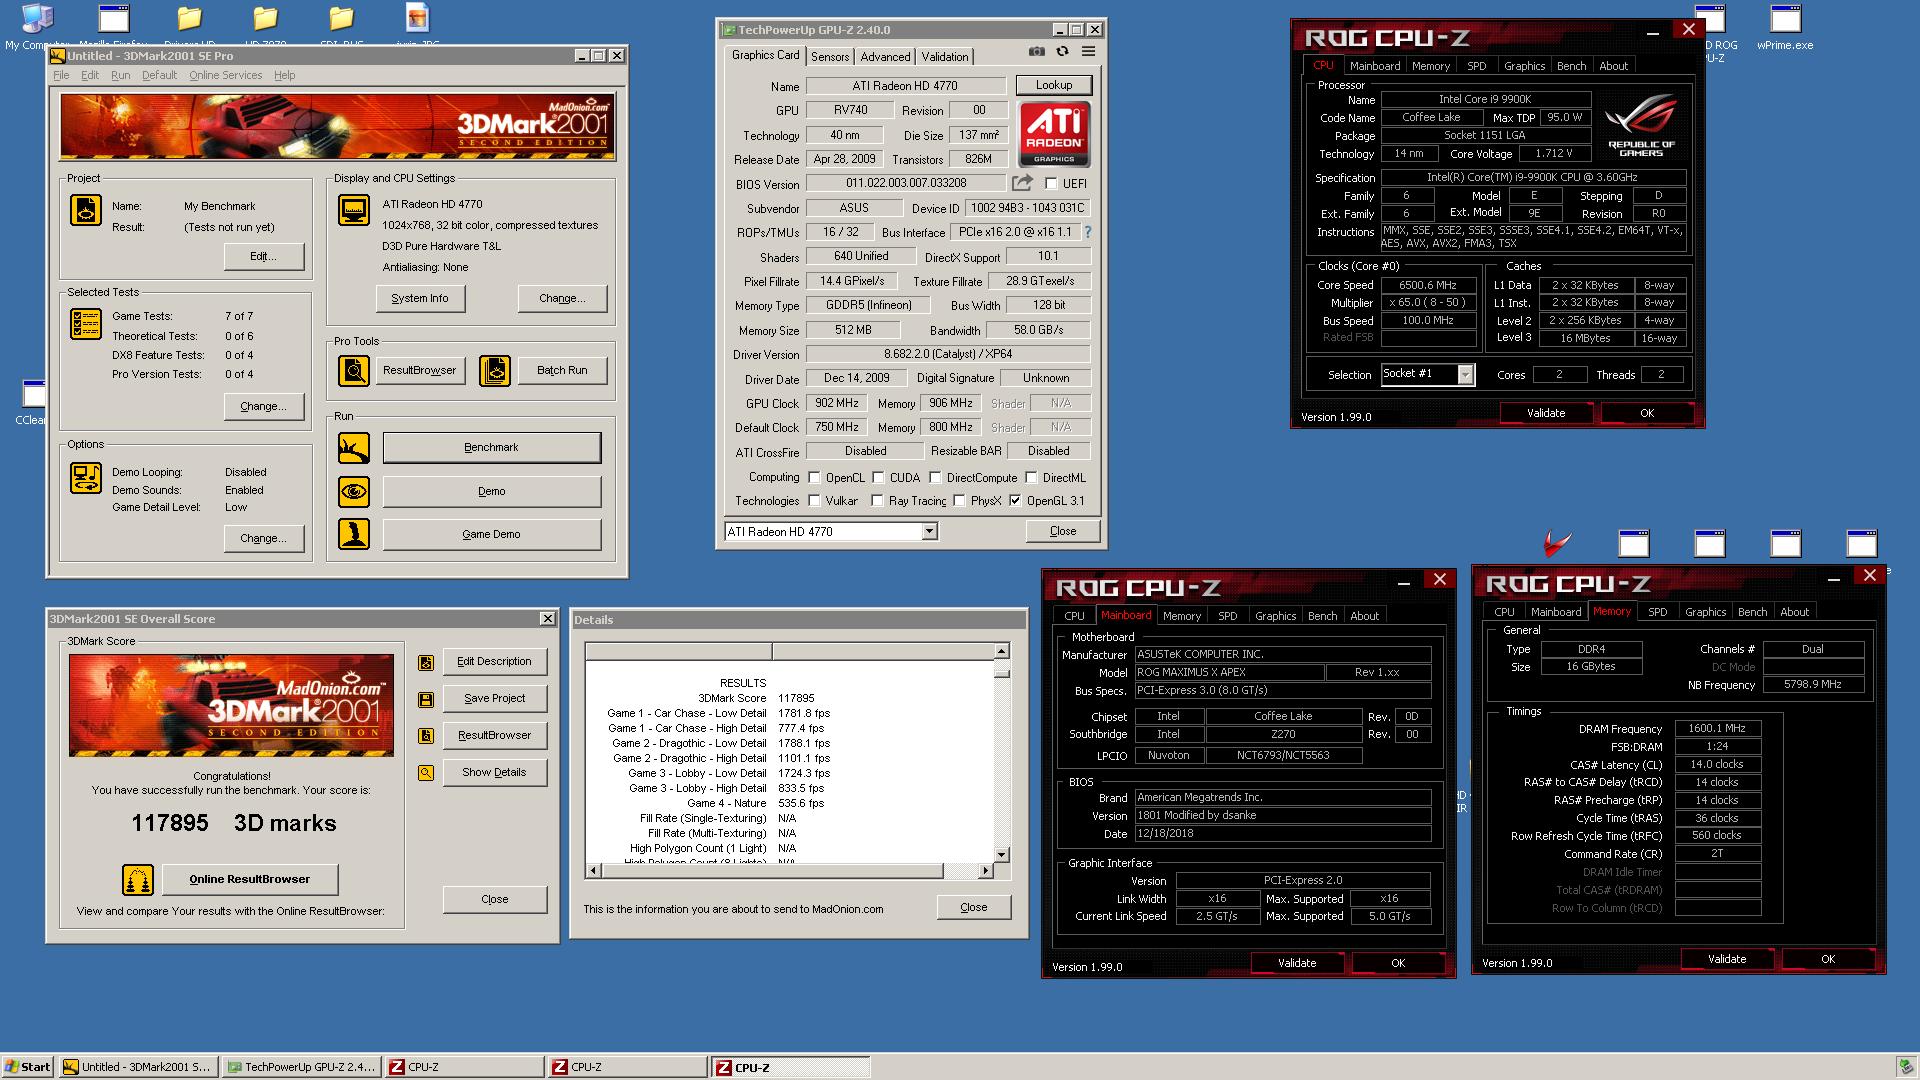
Task: Click the Edit... button under Project
Action: pyautogui.click(x=264, y=256)
